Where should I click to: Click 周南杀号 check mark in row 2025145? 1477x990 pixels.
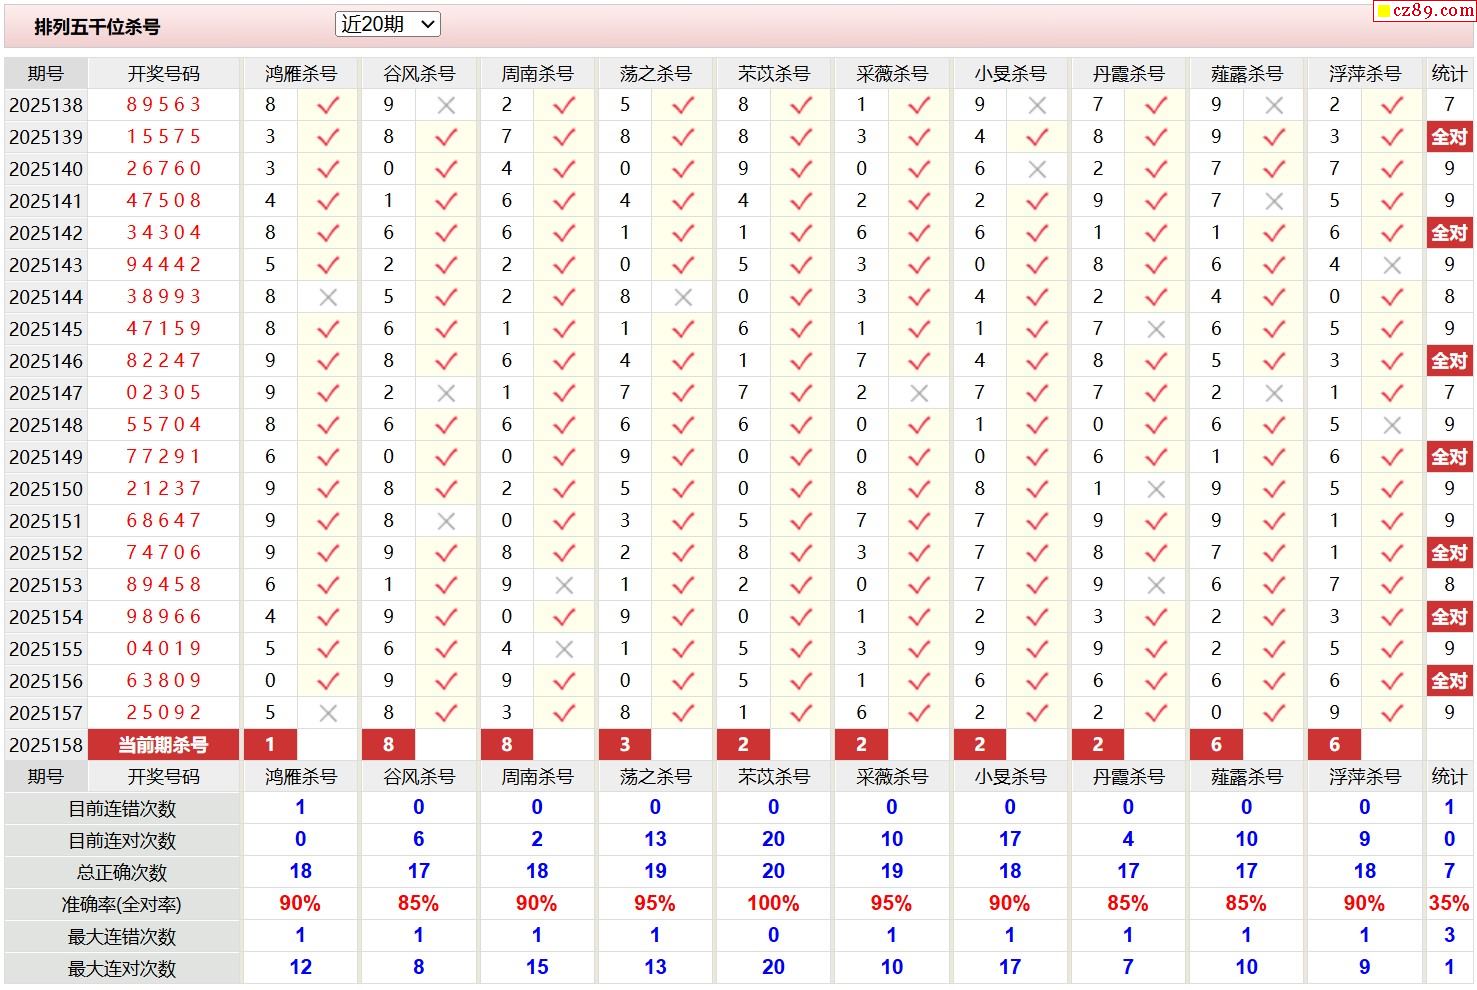(564, 329)
